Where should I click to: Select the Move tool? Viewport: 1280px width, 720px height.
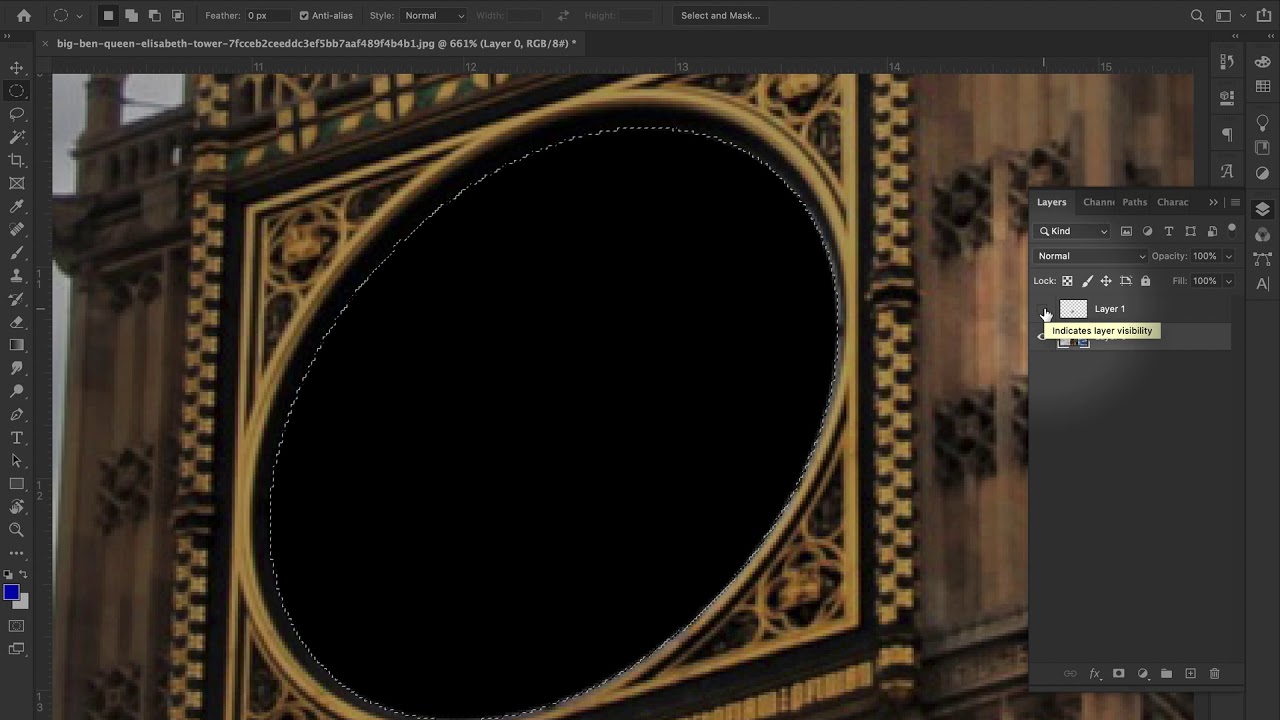tap(17, 68)
